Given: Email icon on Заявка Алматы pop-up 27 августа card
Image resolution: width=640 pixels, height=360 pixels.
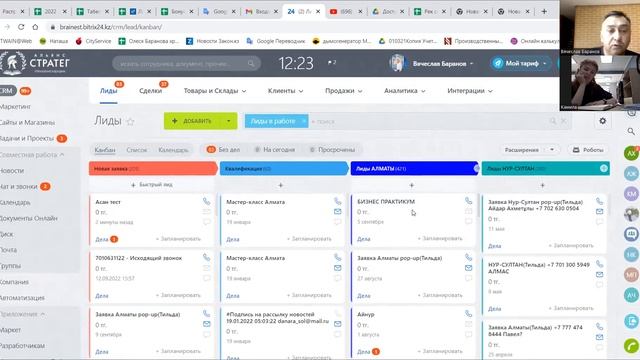Looking at the screenshot, I should (x=468, y=268).
